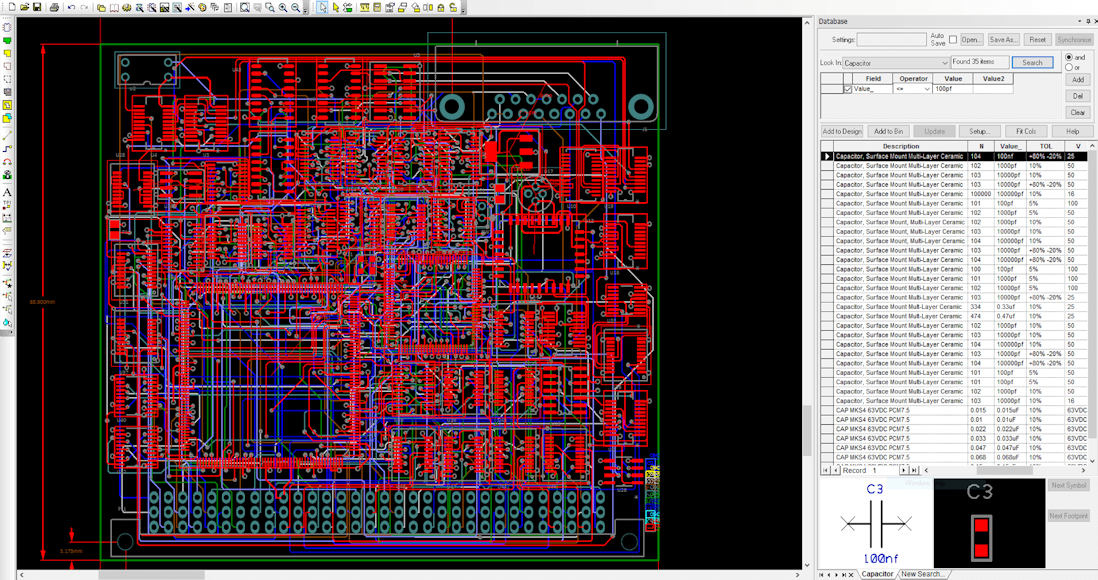Click the open padlock icon in toolbar
Screen dimensions: 1098x580
click(x=454, y=7)
